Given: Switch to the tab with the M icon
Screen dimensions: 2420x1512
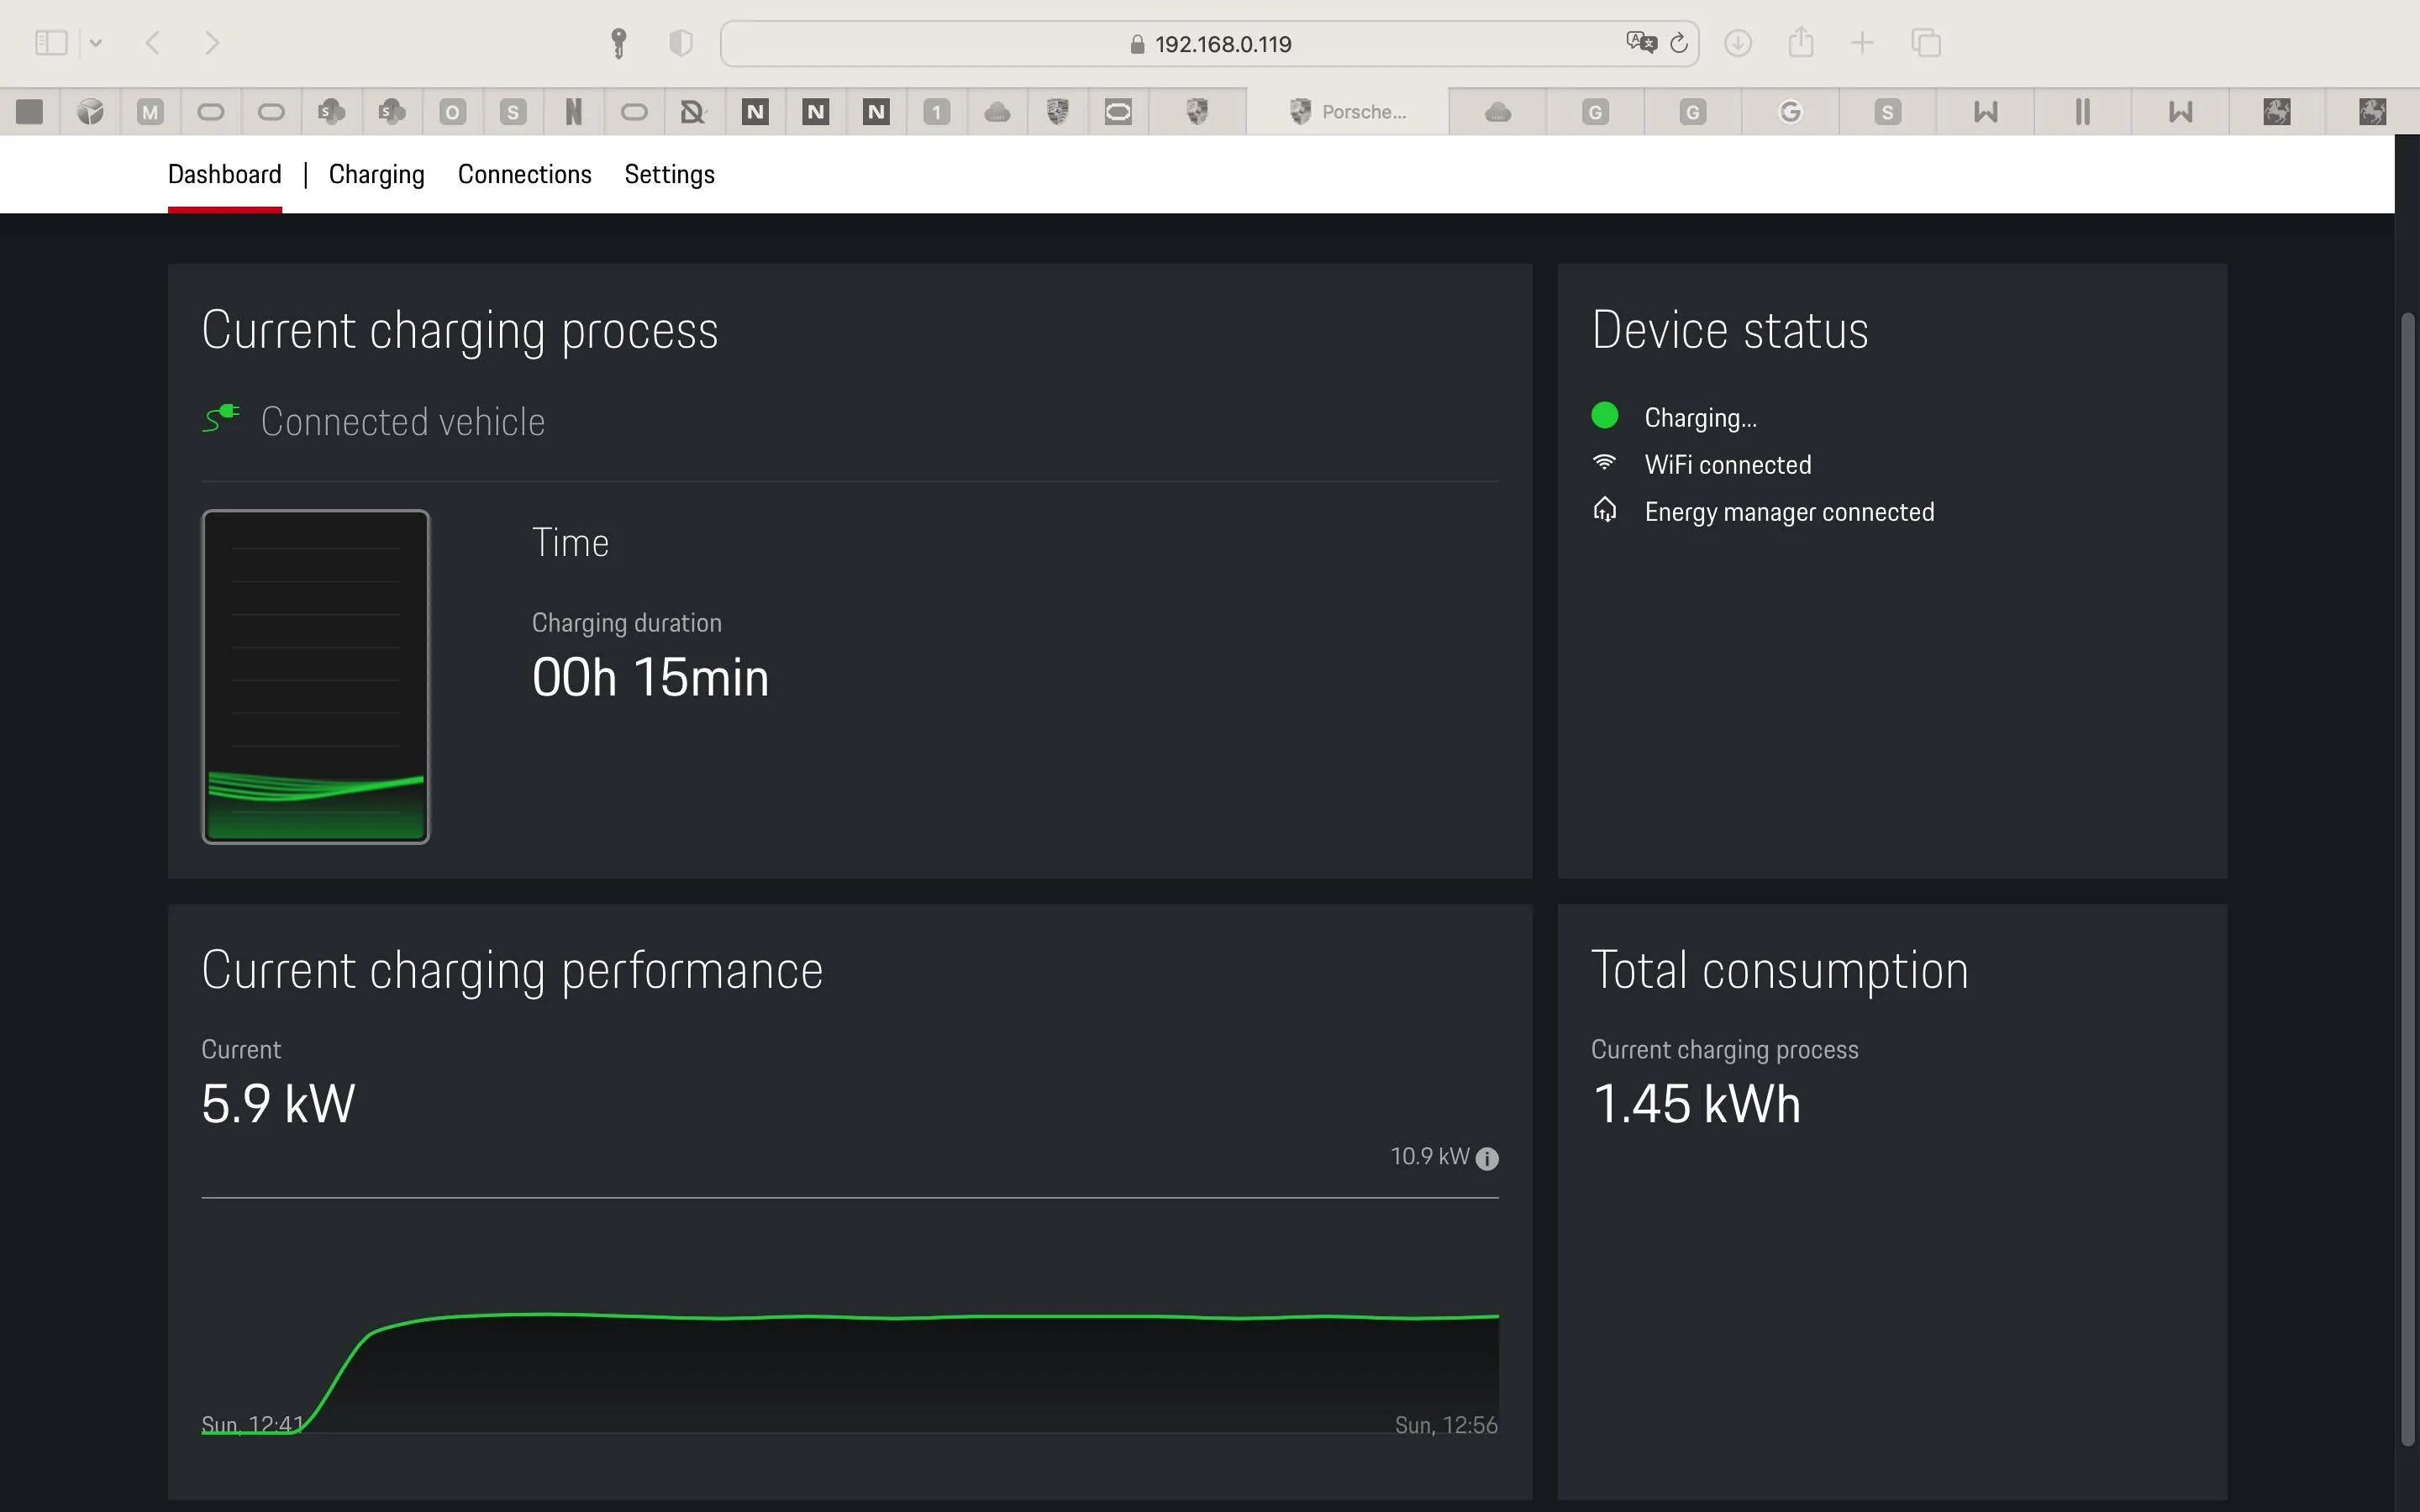Looking at the screenshot, I should (x=150, y=112).
